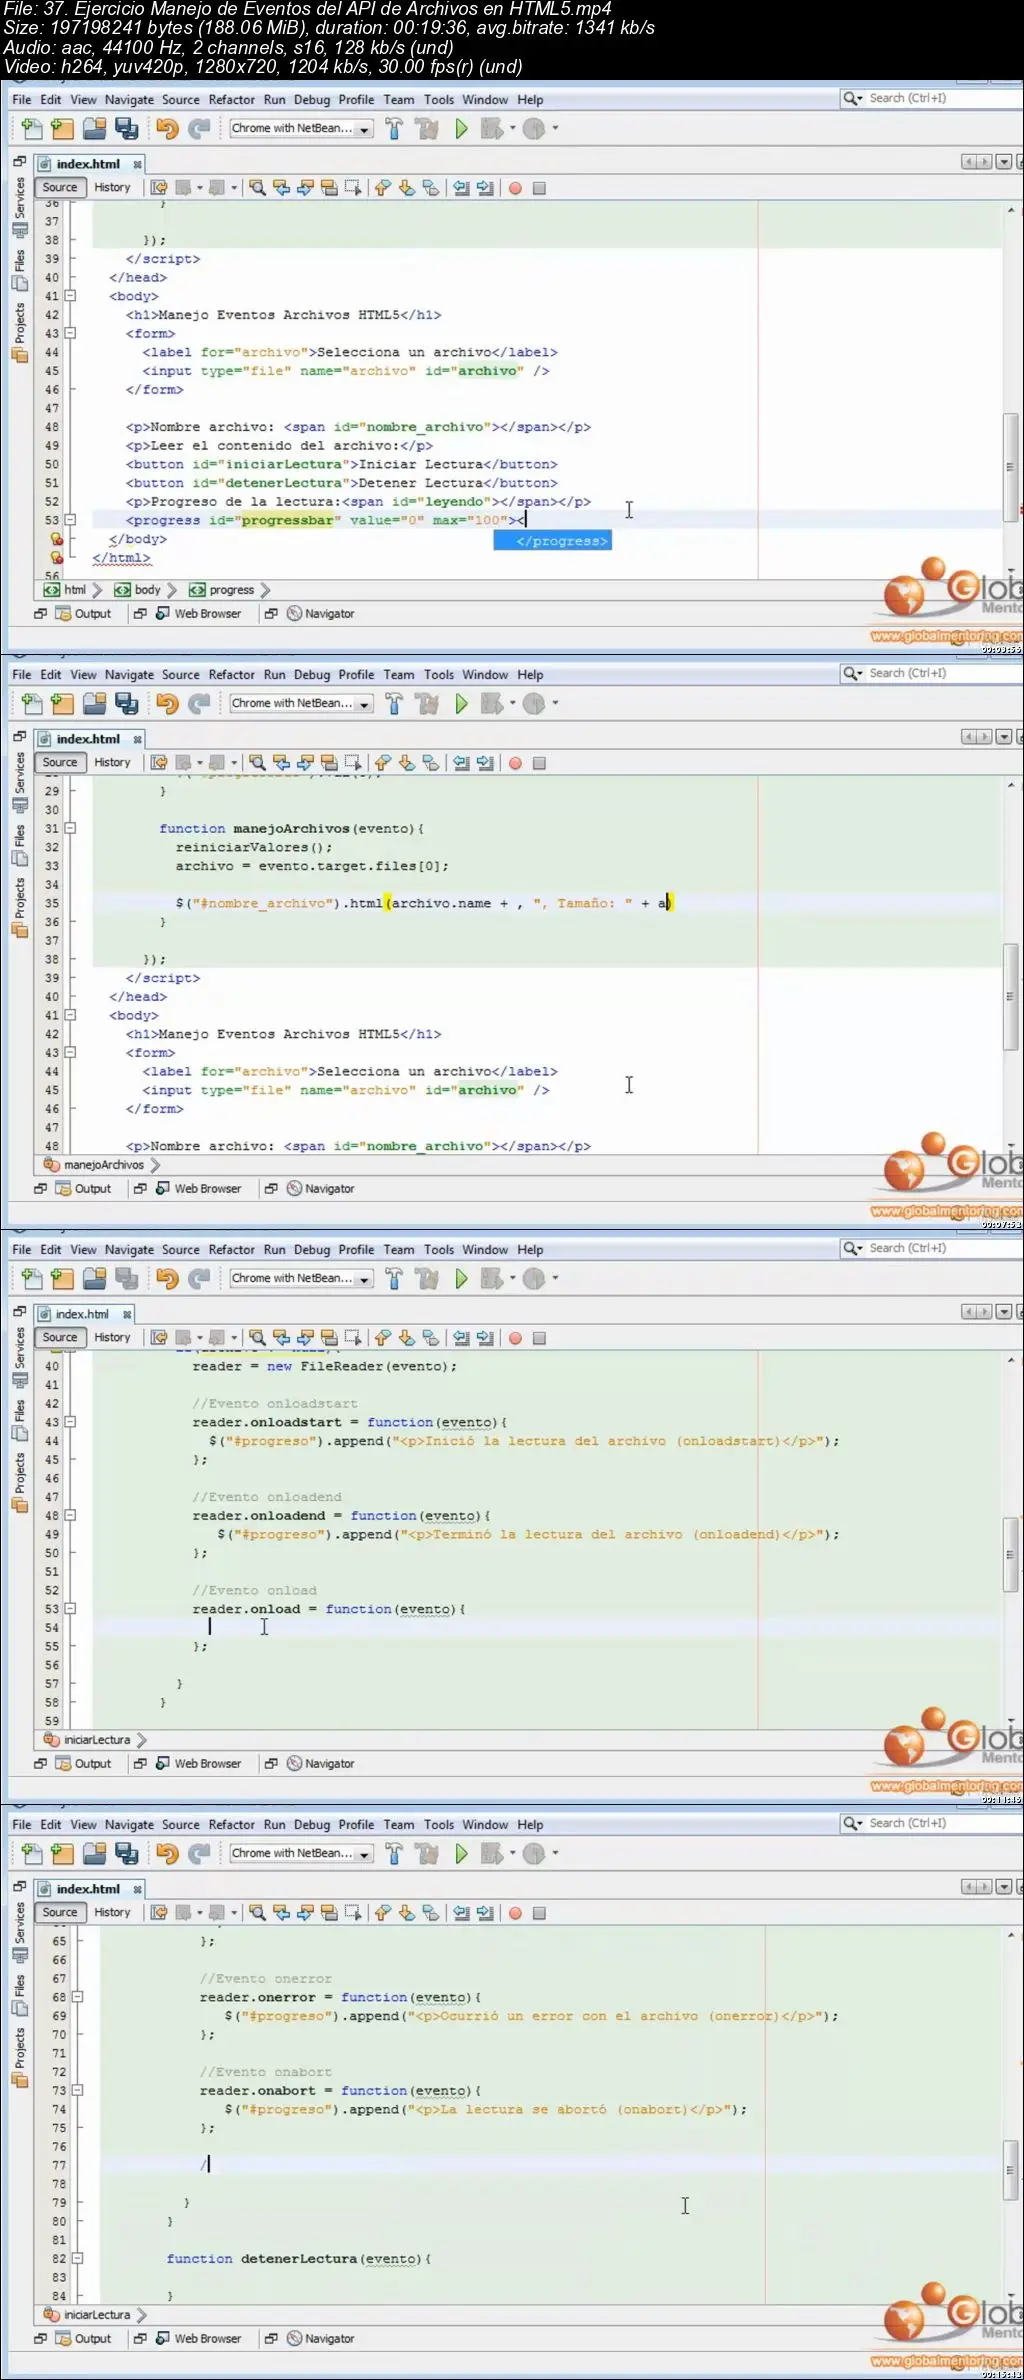
Task: Click error hint bulb beside </body> line
Action: pos(57,539)
